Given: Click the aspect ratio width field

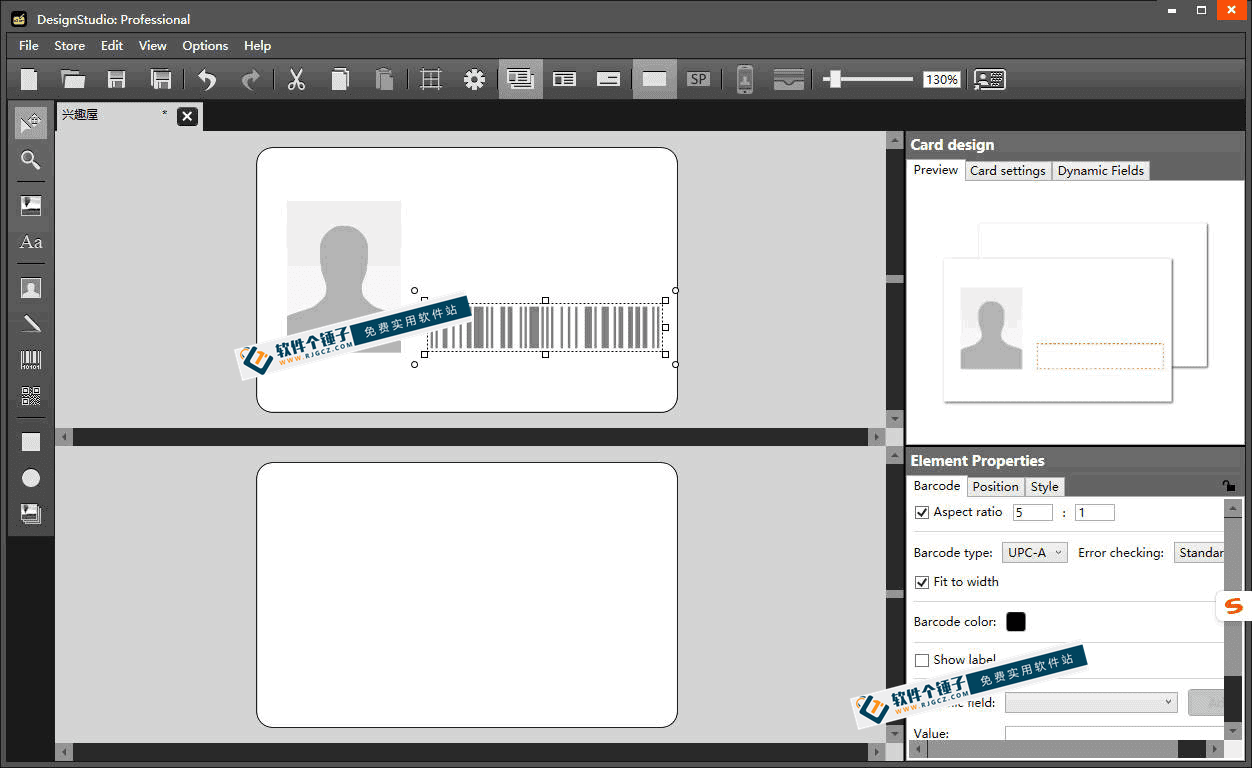Looking at the screenshot, I should 1032,512.
